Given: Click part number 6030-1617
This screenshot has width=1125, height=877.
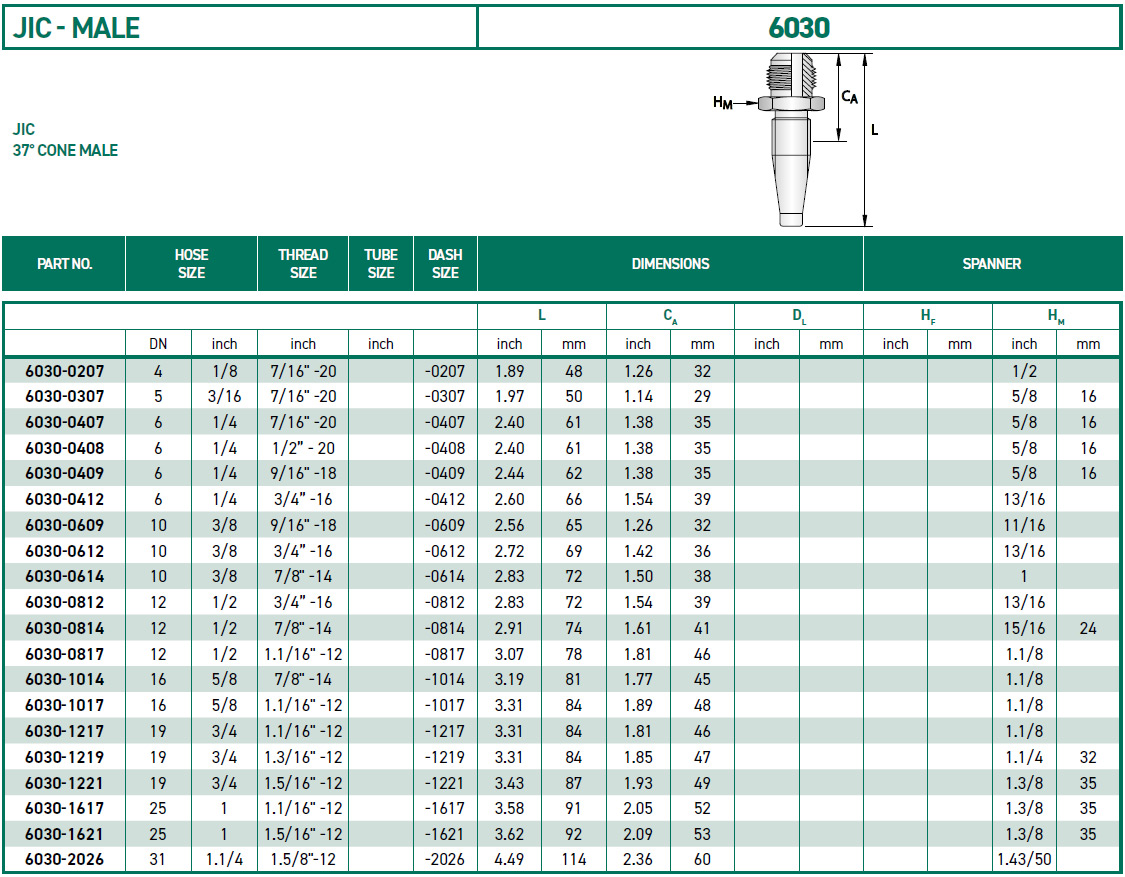Looking at the screenshot, I should tap(65, 808).
